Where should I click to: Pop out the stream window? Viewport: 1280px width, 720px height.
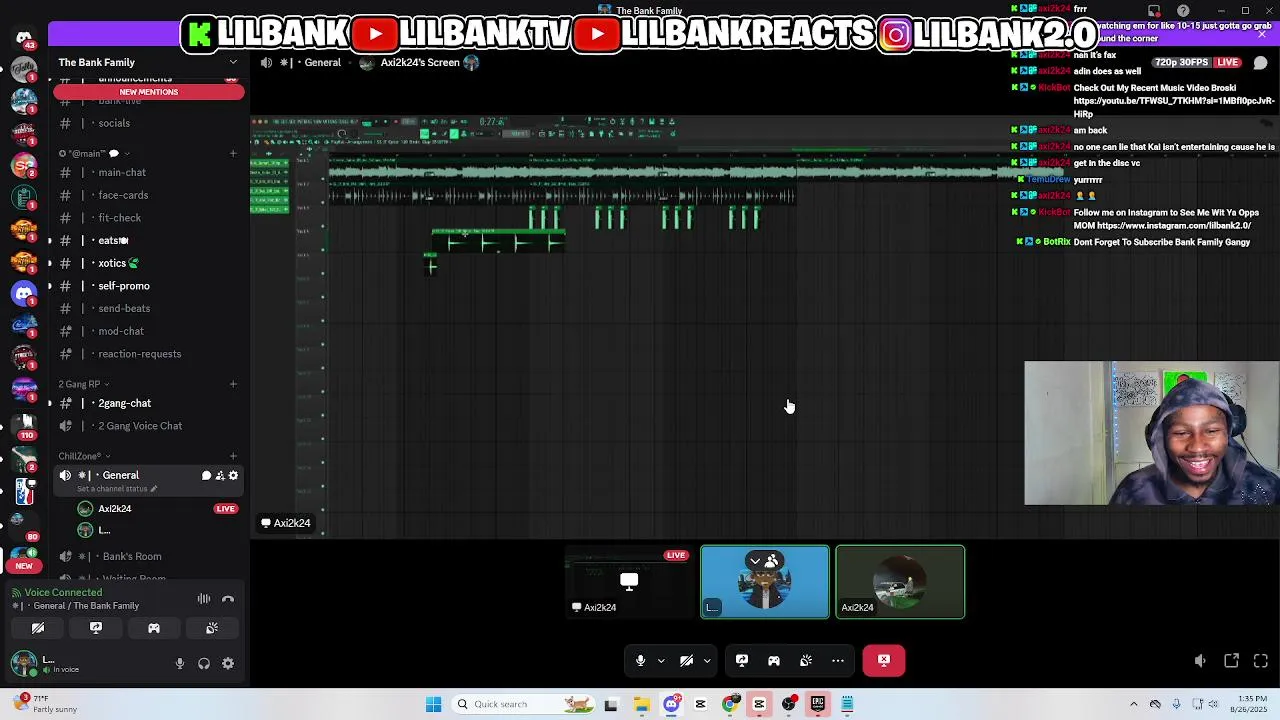(1232, 661)
